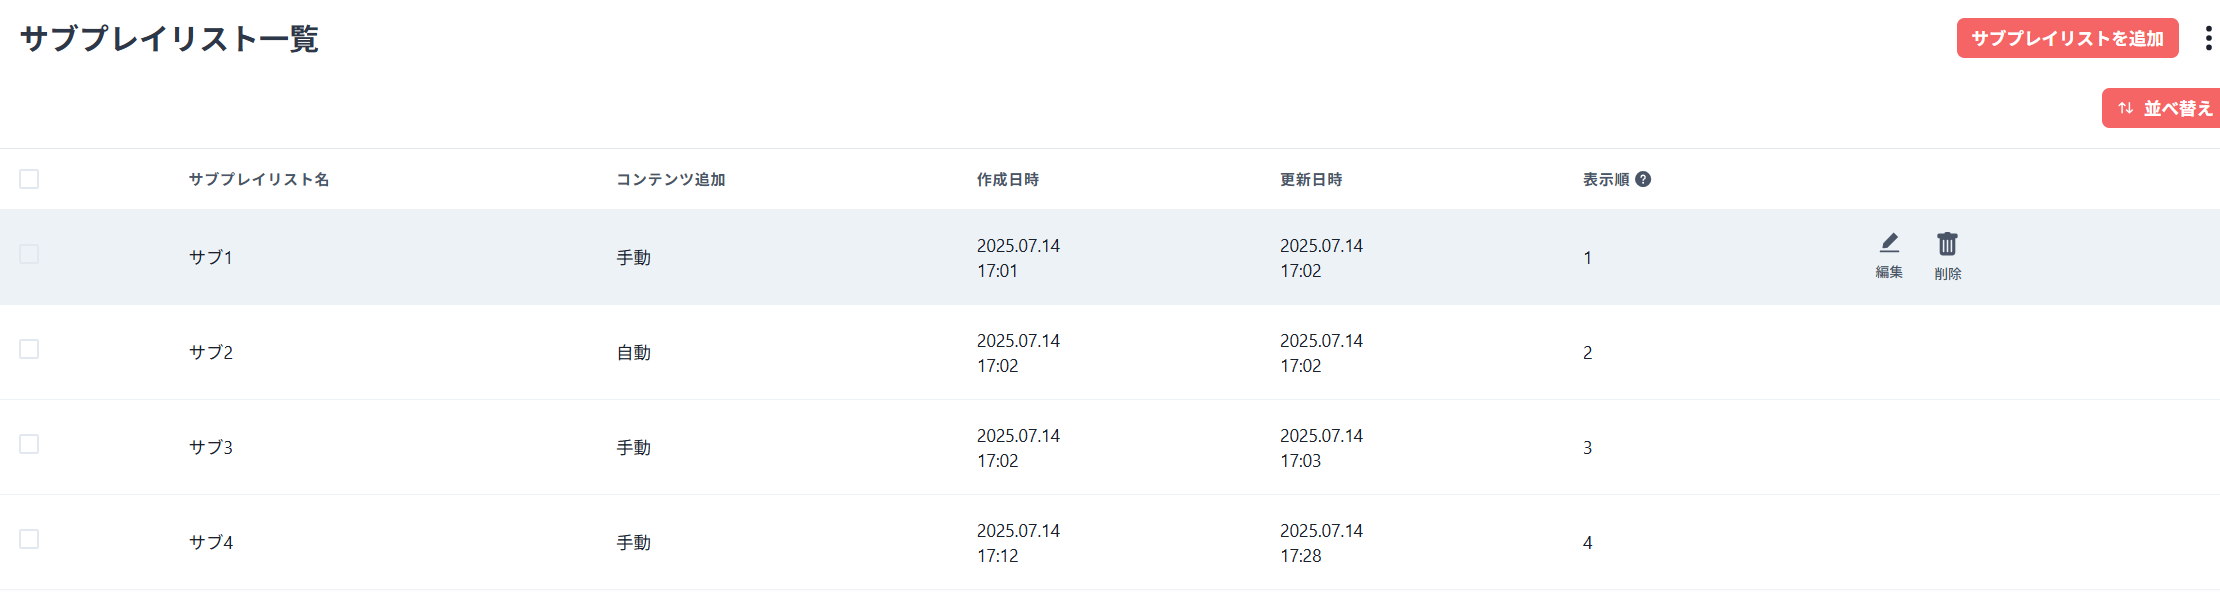Select the checkbox for サブ3 row
The height and width of the screenshot is (592, 2220).
point(29,444)
